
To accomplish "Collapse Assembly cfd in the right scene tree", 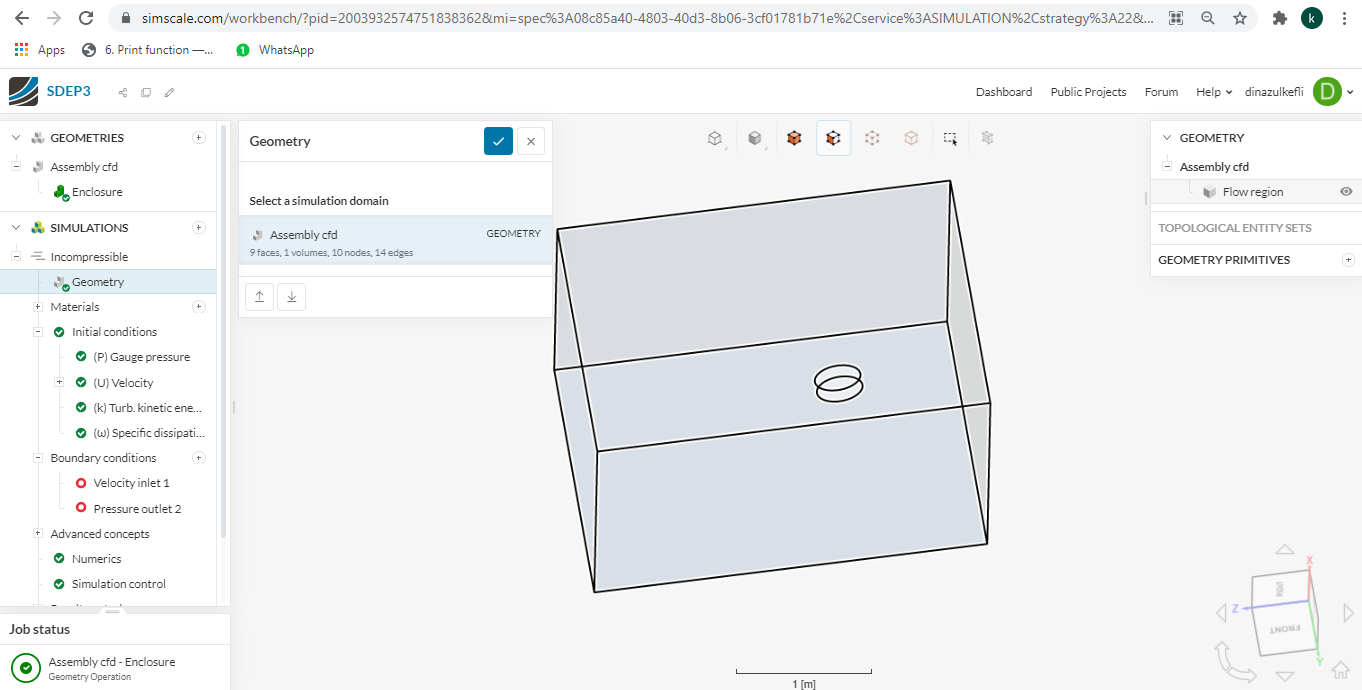I will [x=1167, y=167].
